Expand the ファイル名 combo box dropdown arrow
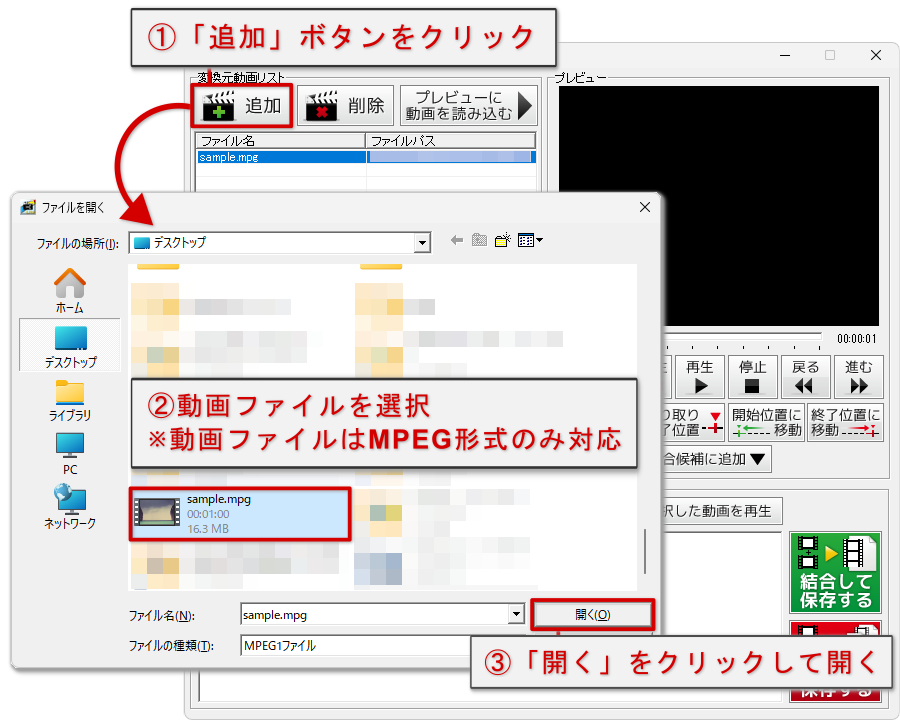The width and height of the screenshot is (900, 720). point(516,615)
